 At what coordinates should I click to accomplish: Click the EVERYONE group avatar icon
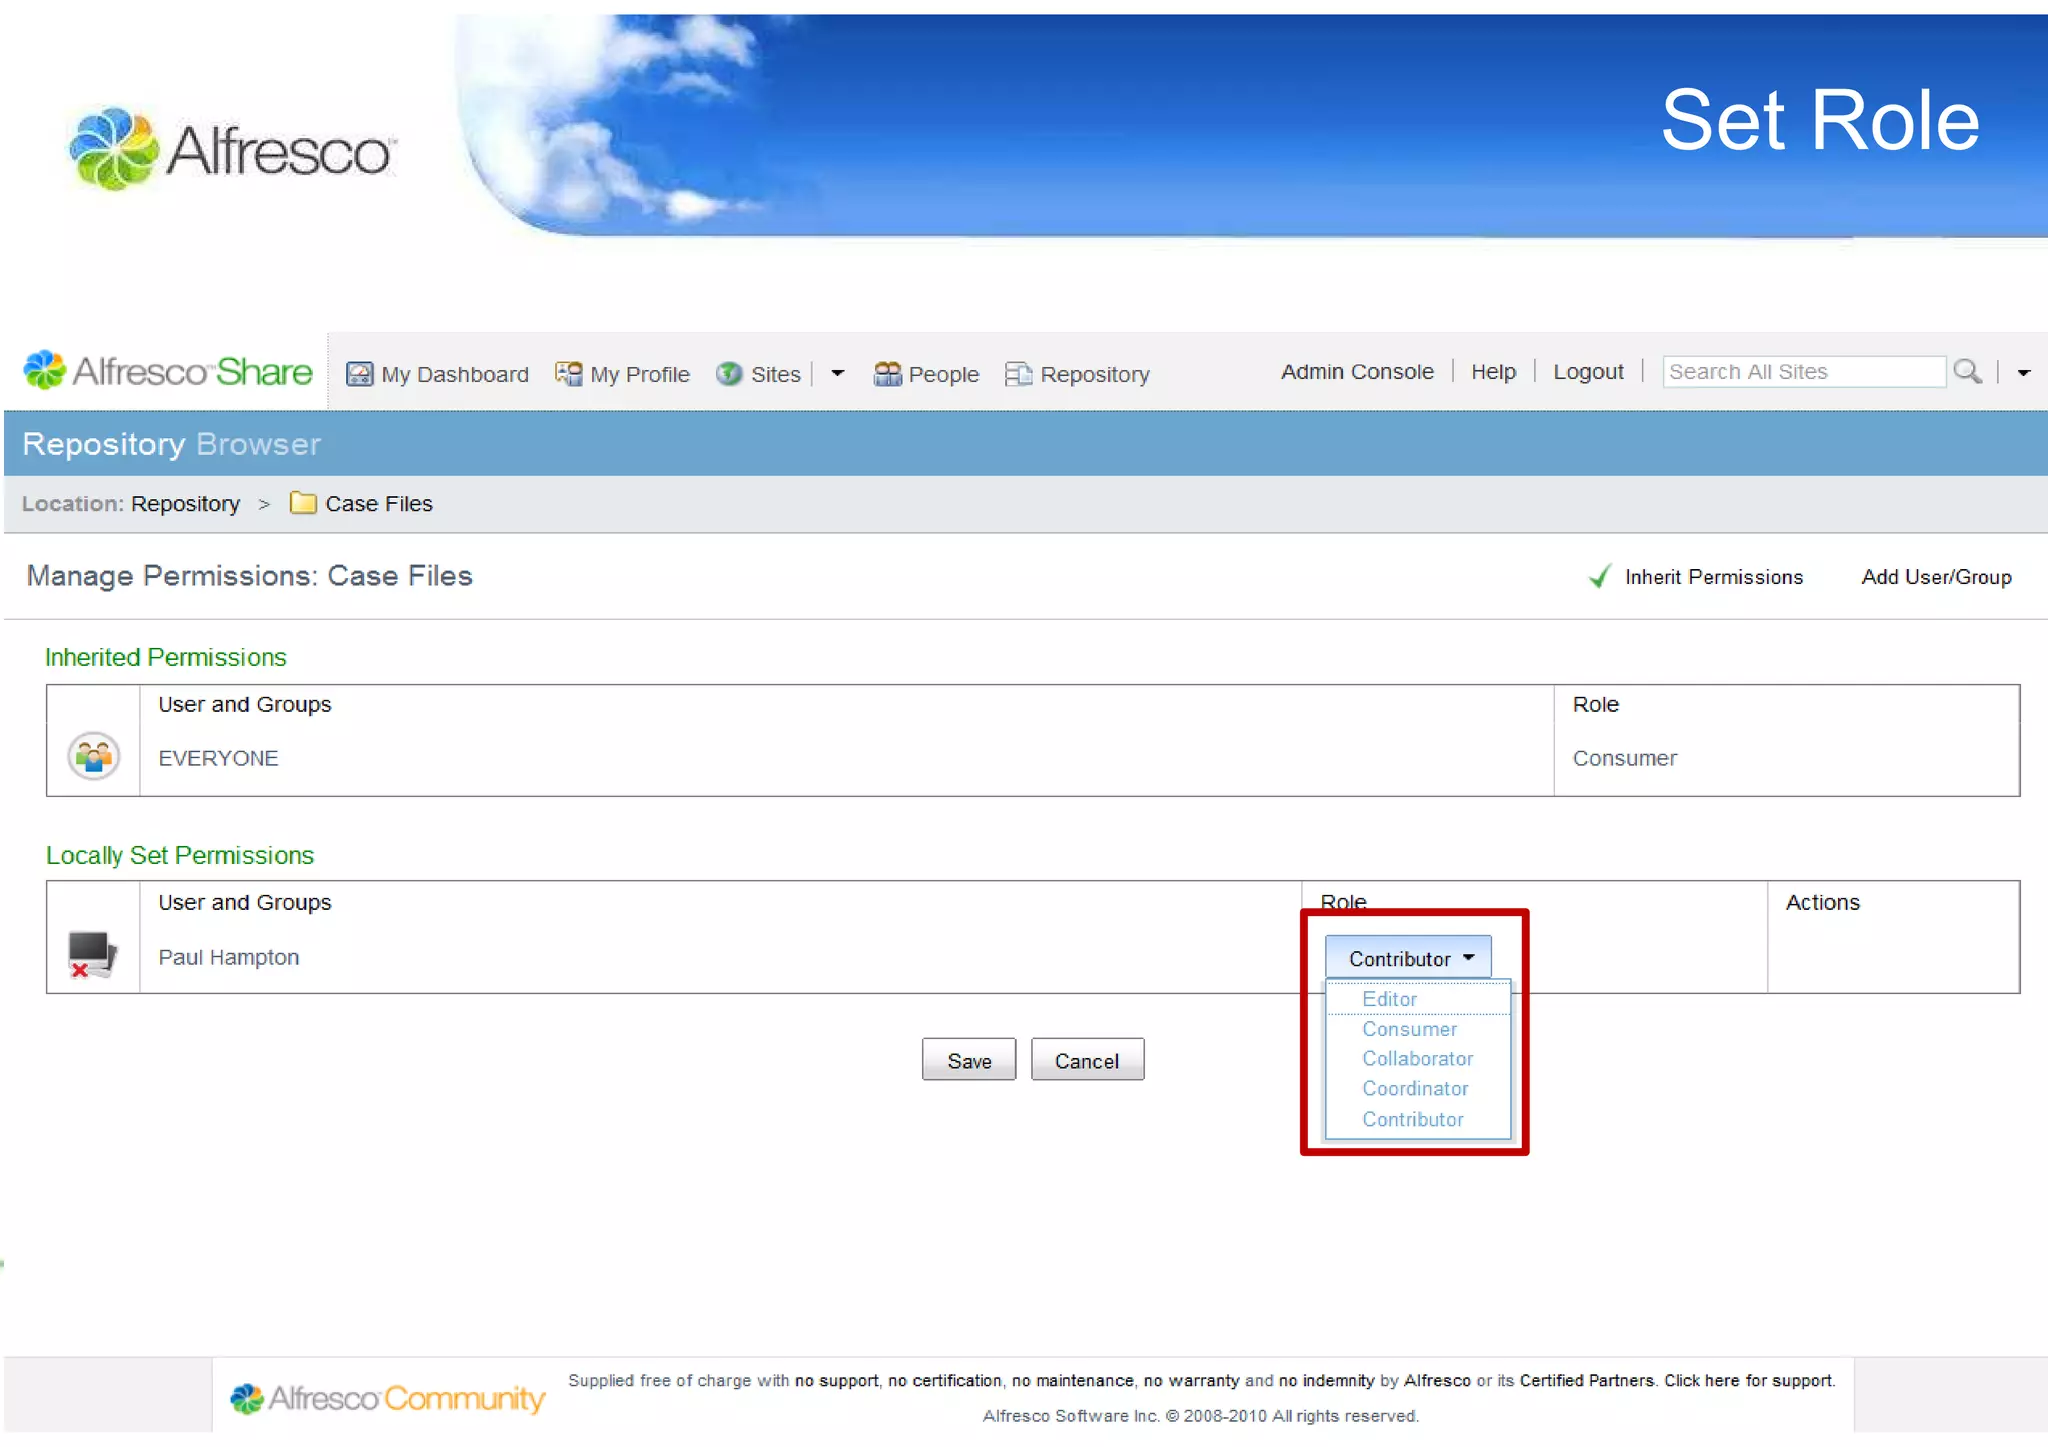[93, 757]
